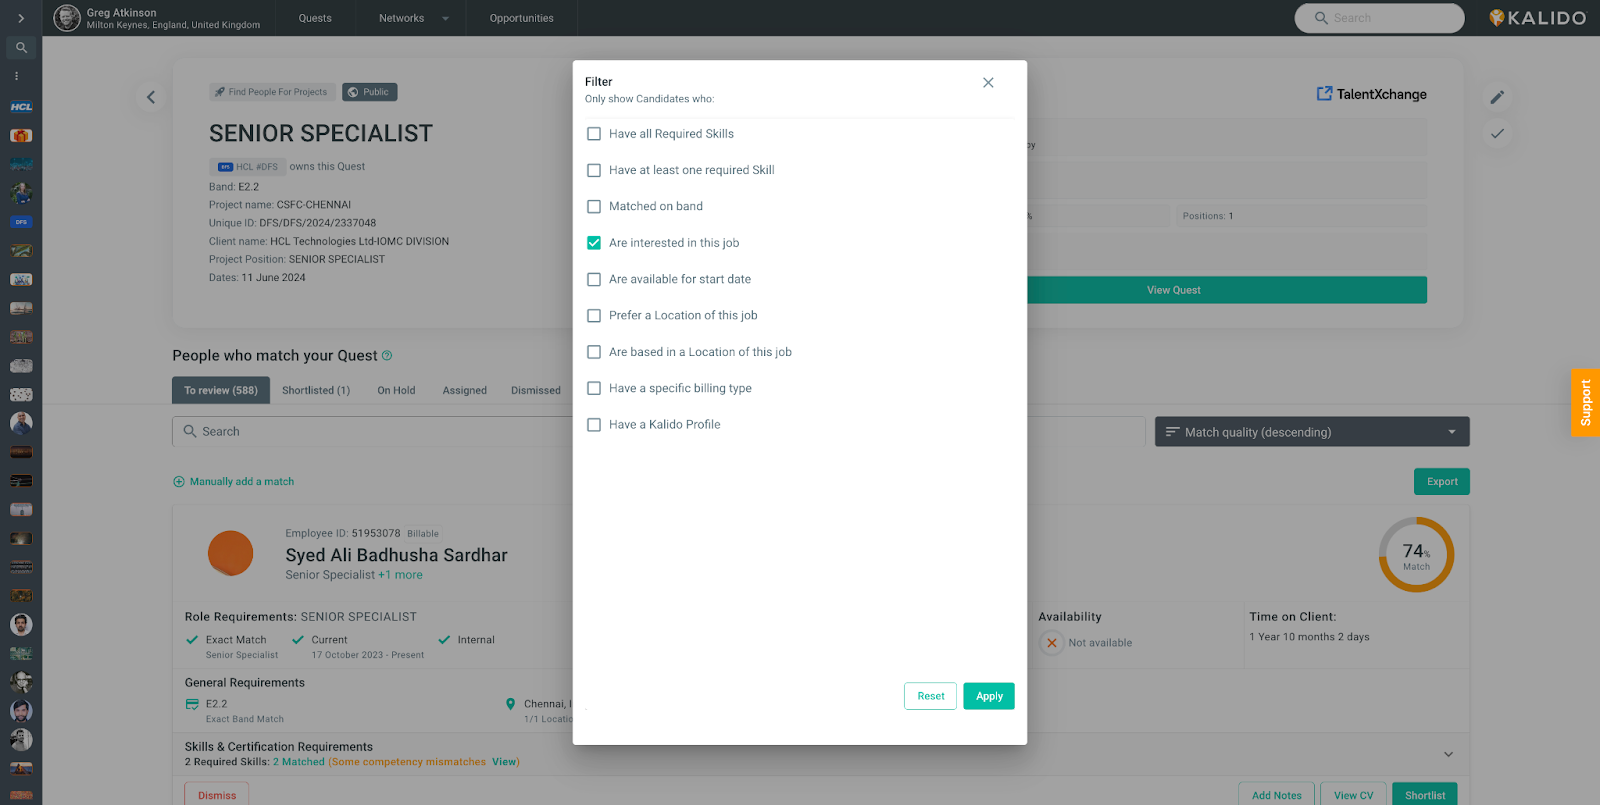Click the Apply filter button
The image size is (1600, 805).
988,696
